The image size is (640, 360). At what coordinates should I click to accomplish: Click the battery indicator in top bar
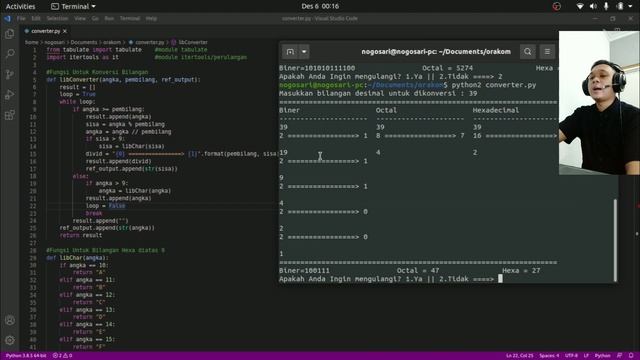[620, 6]
